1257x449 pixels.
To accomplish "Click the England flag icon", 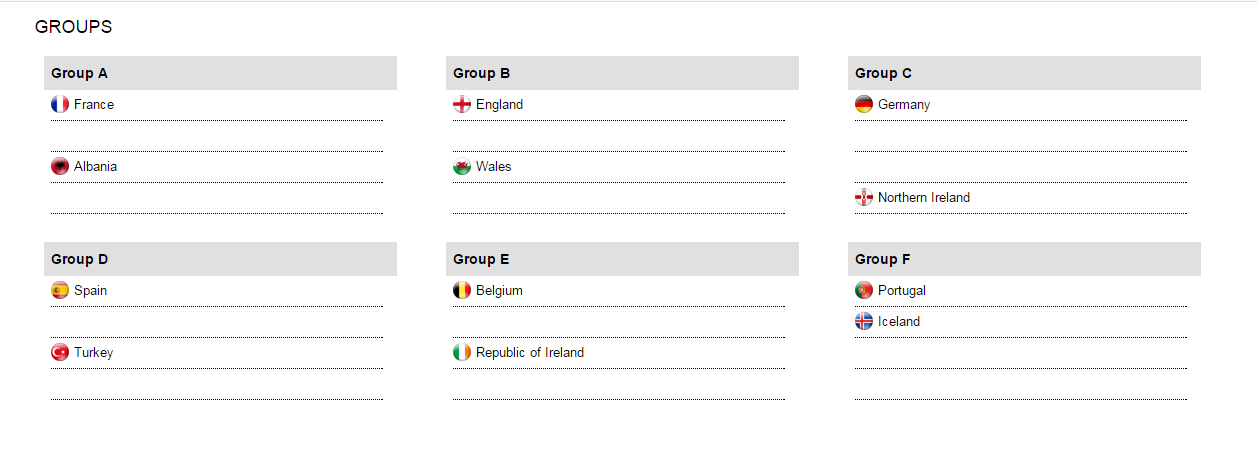I will (x=462, y=104).
